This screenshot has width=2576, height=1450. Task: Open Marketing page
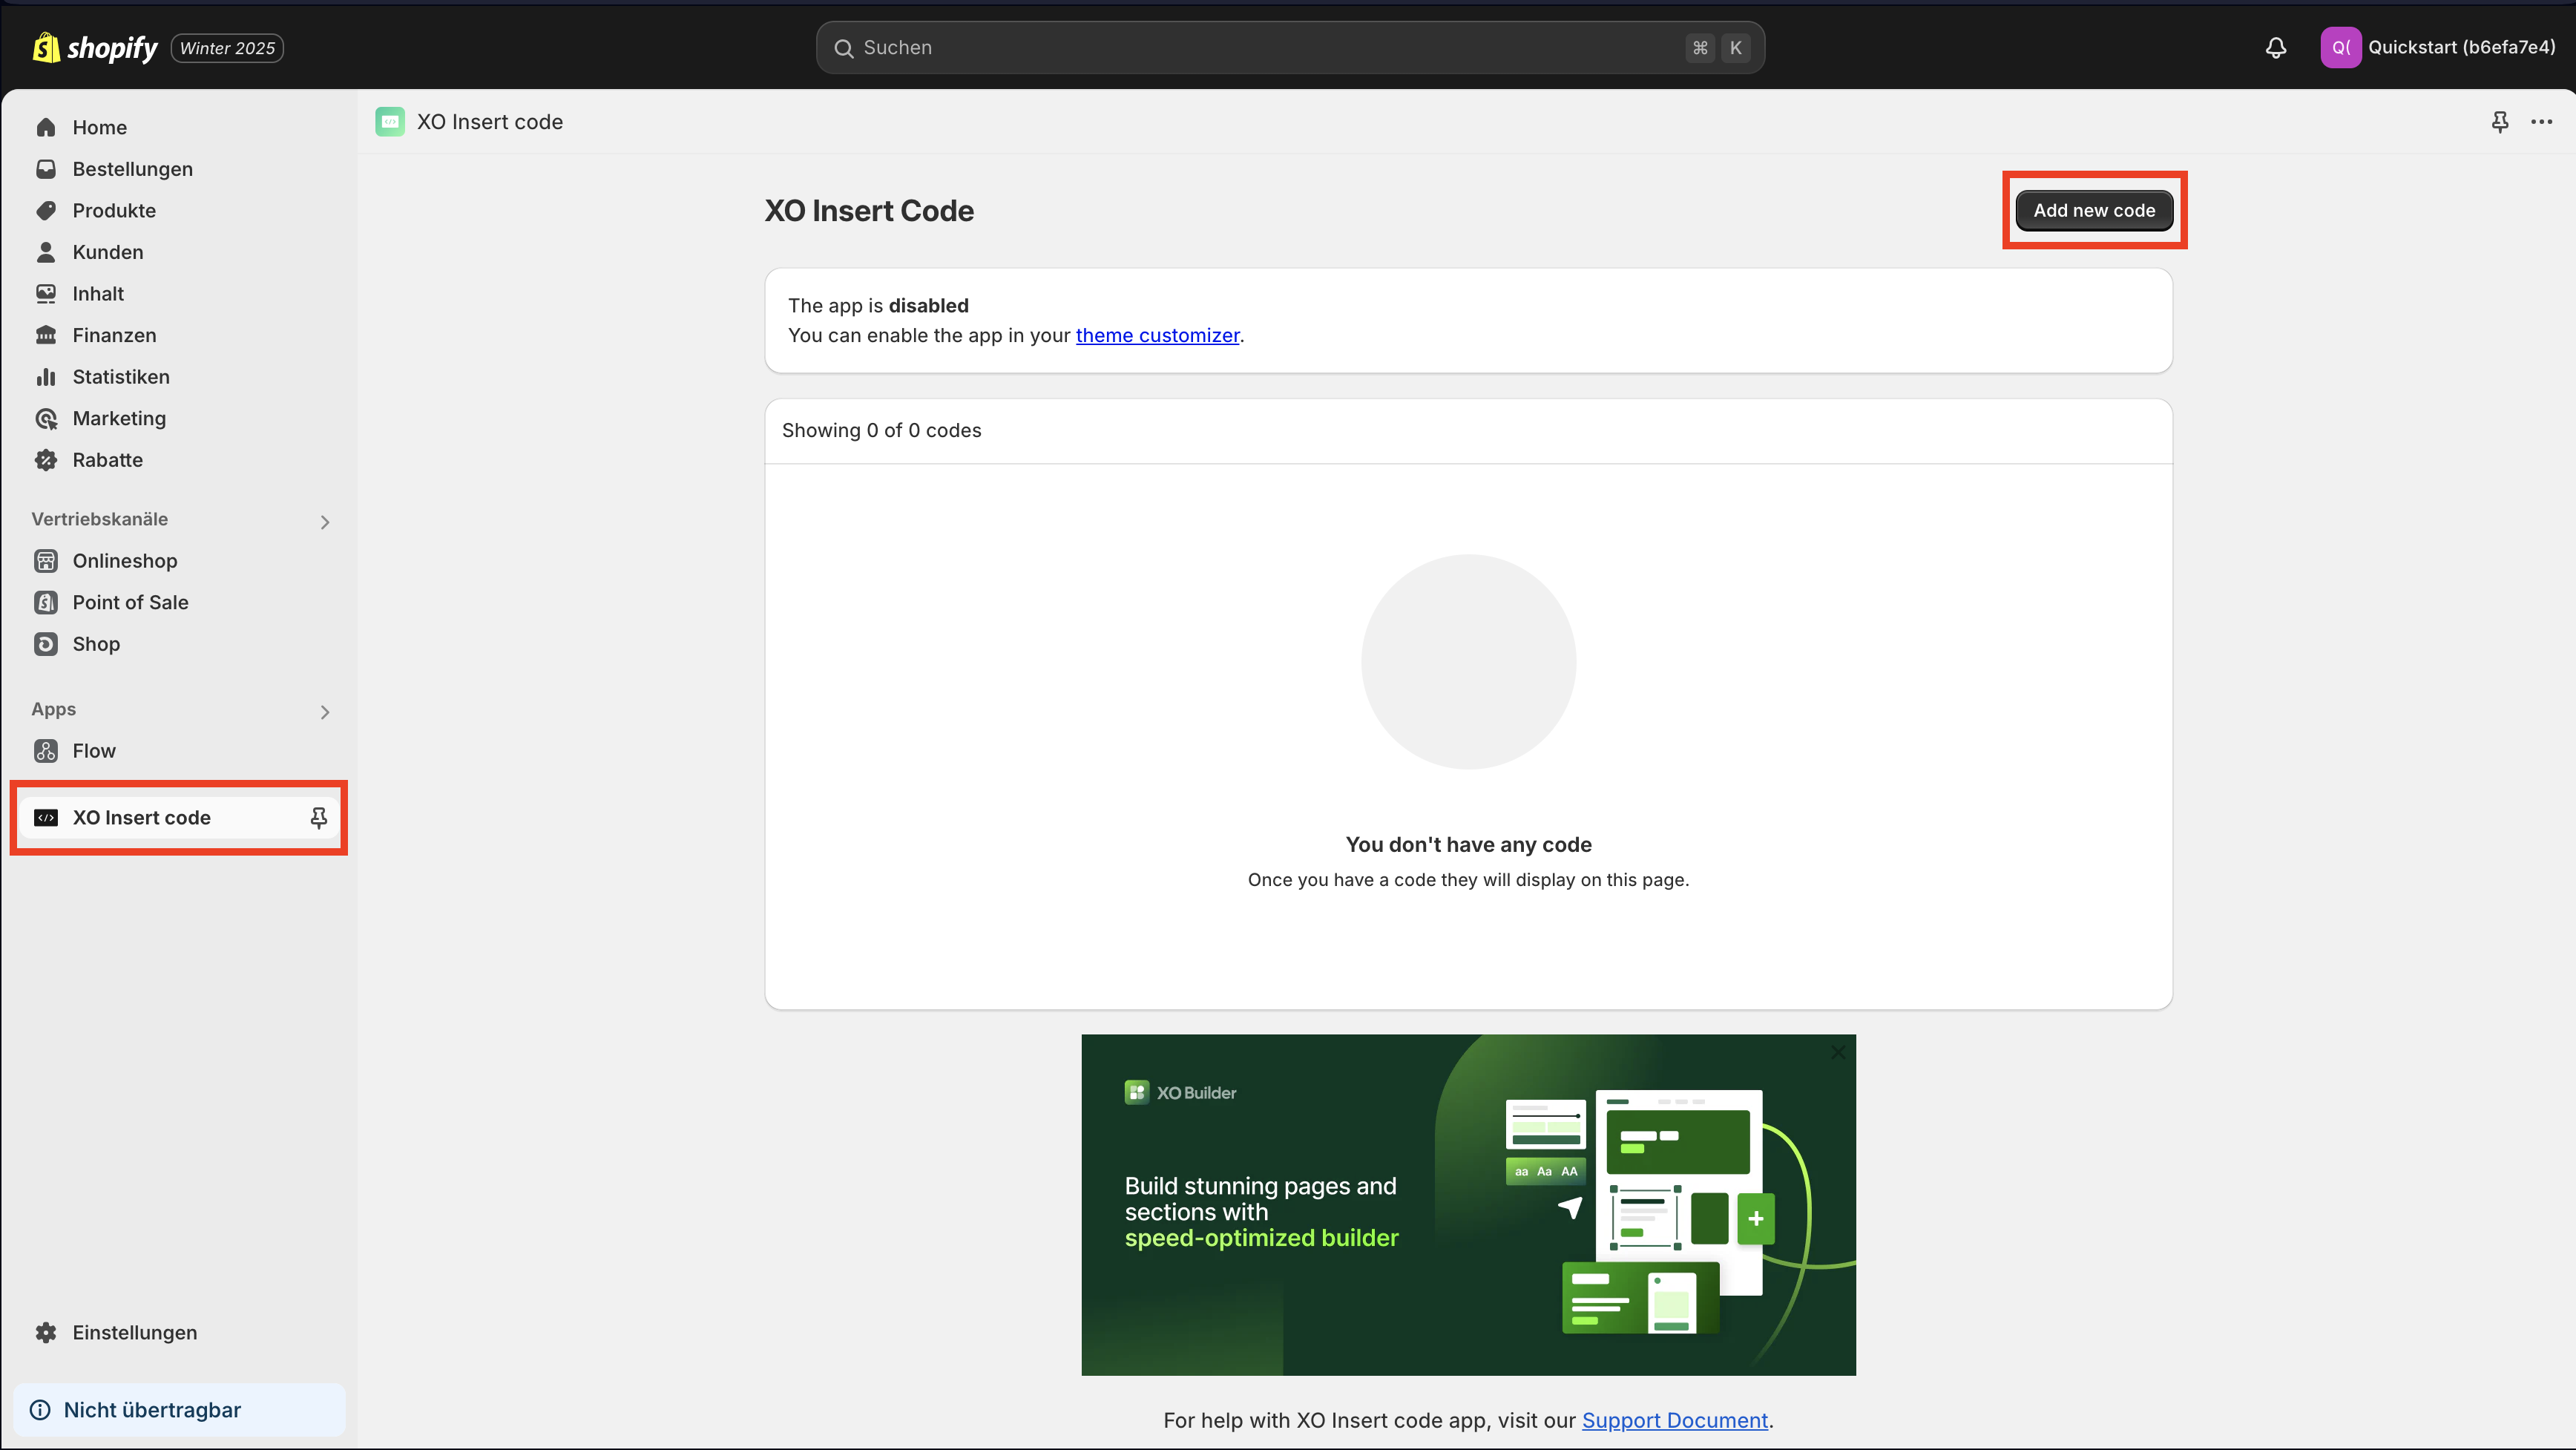[x=178, y=419]
